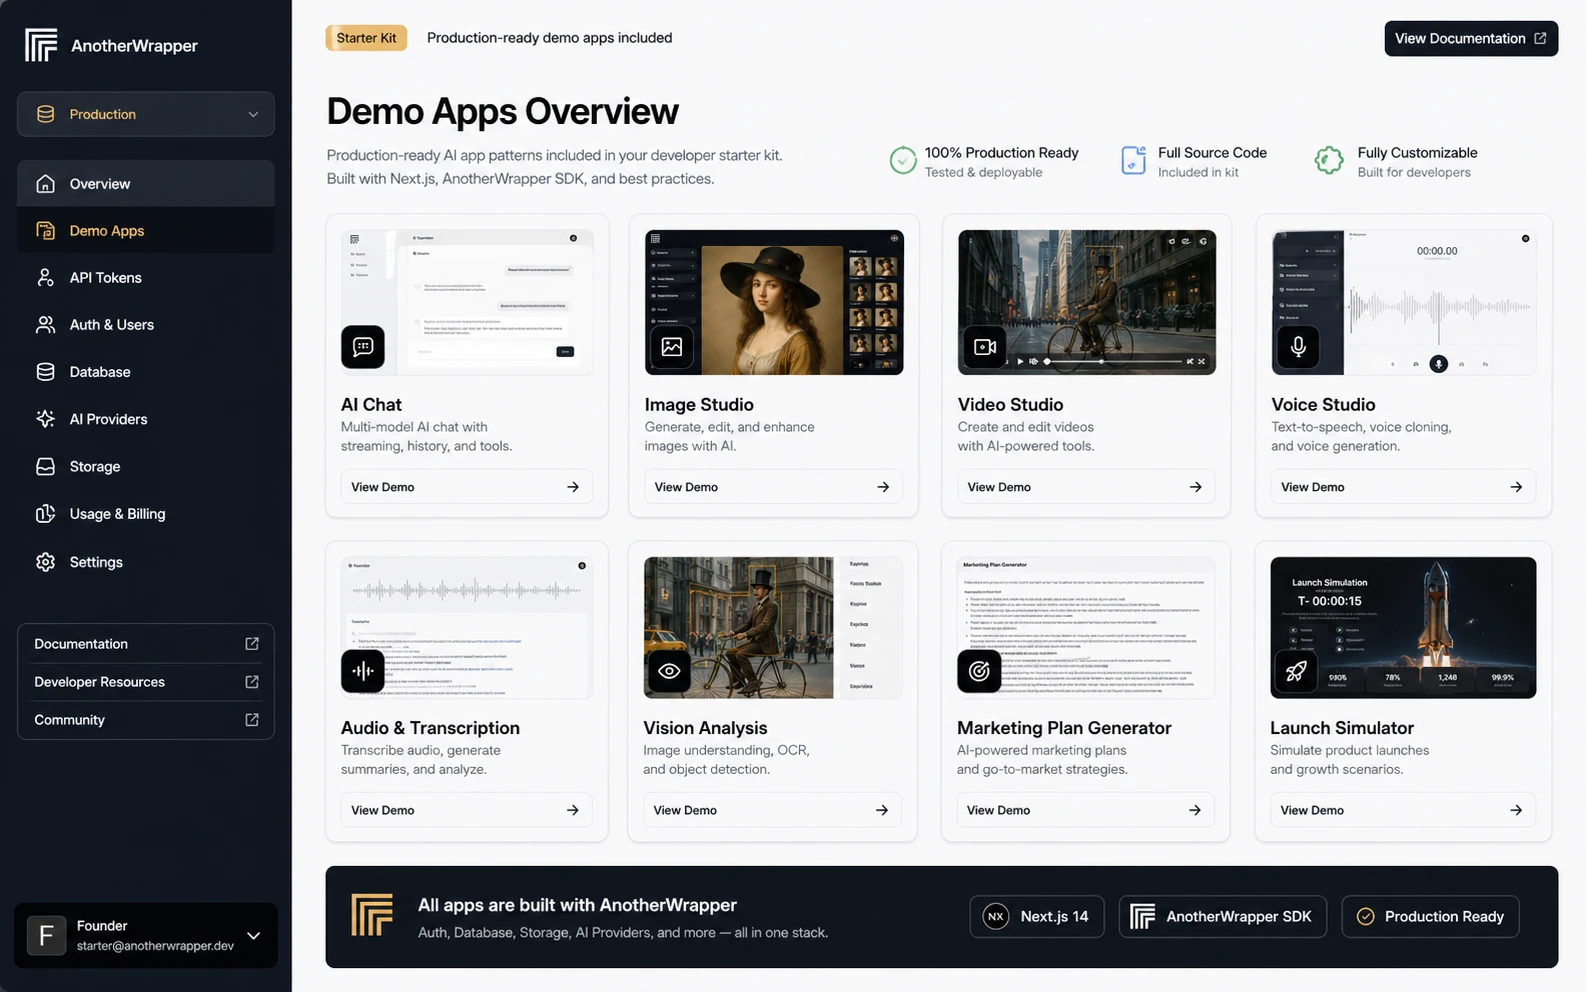
Task: Click the AnotherWrapper SDK badge
Action: 1222,916
